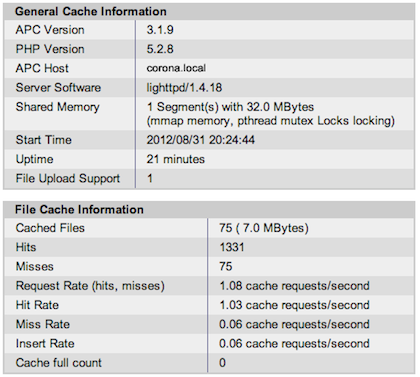Click the General Cache Information header
The height and width of the screenshot is (377, 420).
[91, 11]
